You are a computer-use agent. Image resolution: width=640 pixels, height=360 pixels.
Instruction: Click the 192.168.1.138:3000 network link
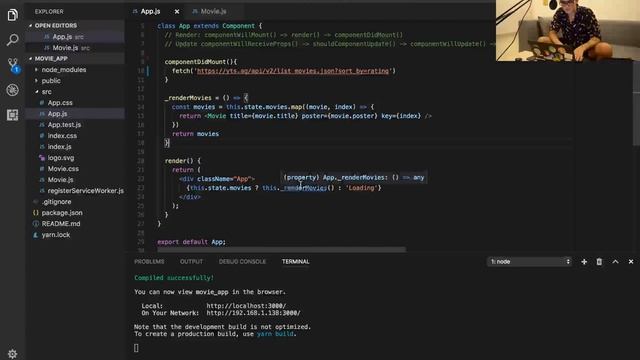[253, 313]
